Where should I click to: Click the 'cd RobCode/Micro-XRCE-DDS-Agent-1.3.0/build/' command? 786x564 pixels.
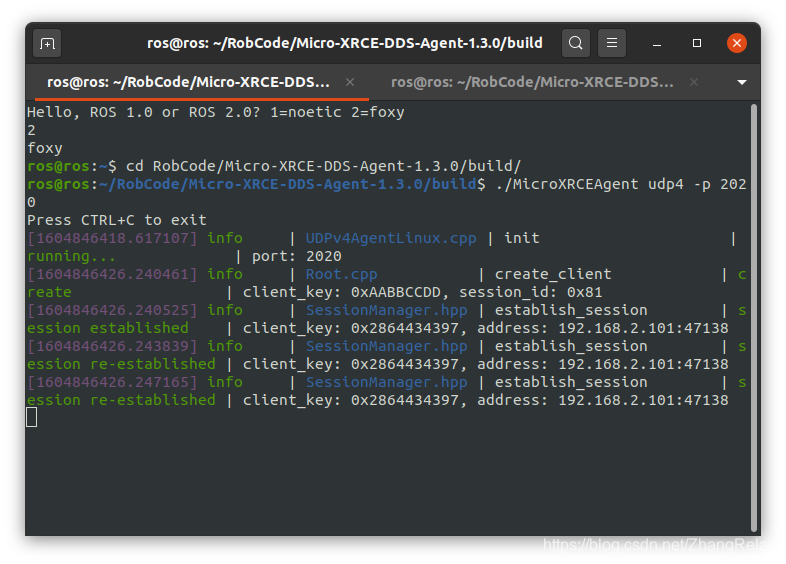pos(323,166)
